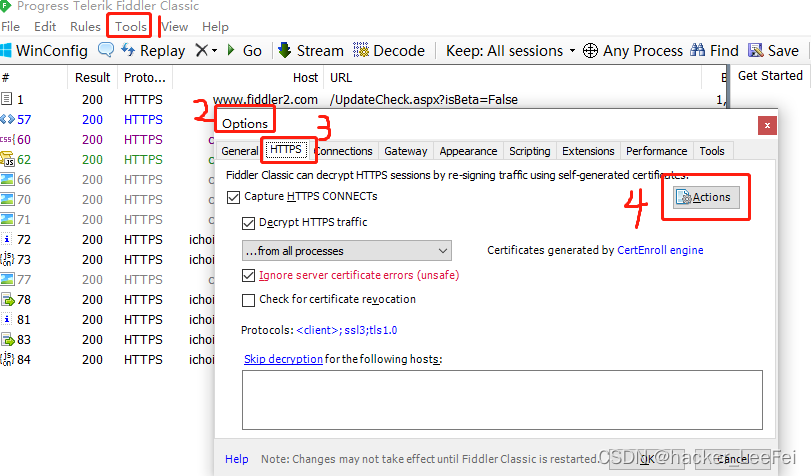
Task: Open the comment speech bubble tool
Action: click(106, 50)
